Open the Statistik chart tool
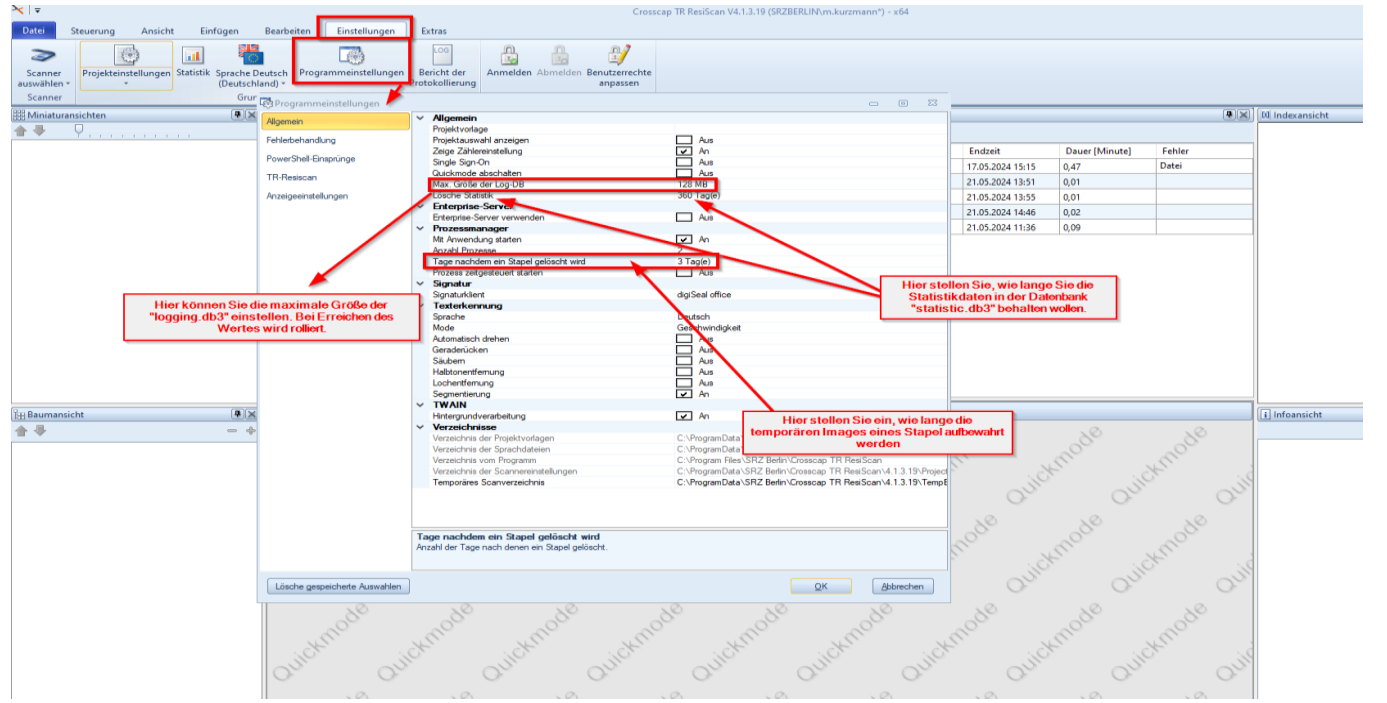This screenshot has height=703, width=1387. click(x=193, y=61)
